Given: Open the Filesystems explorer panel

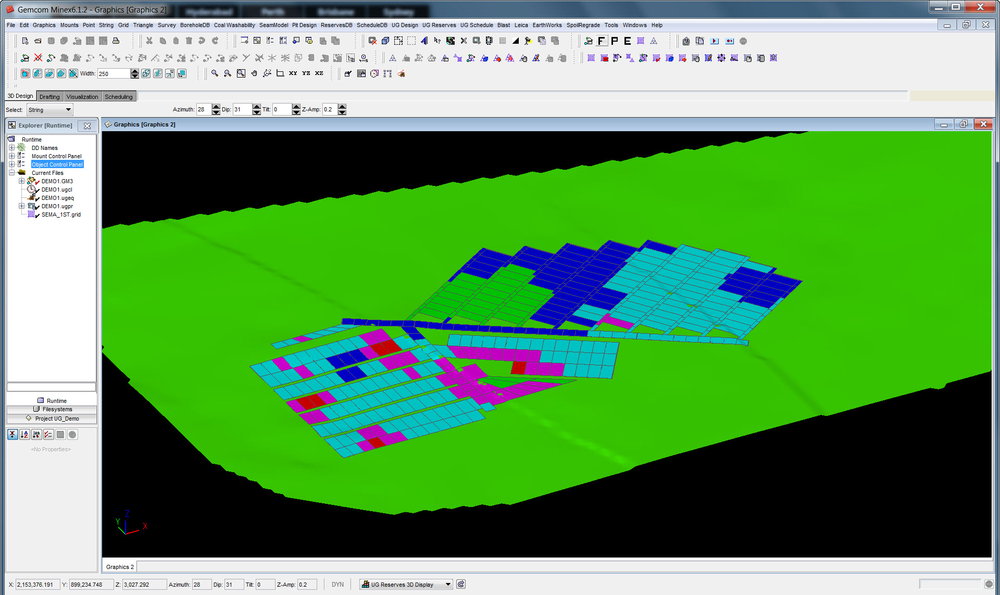Looking at the screenshot, I should coord(51,409).
